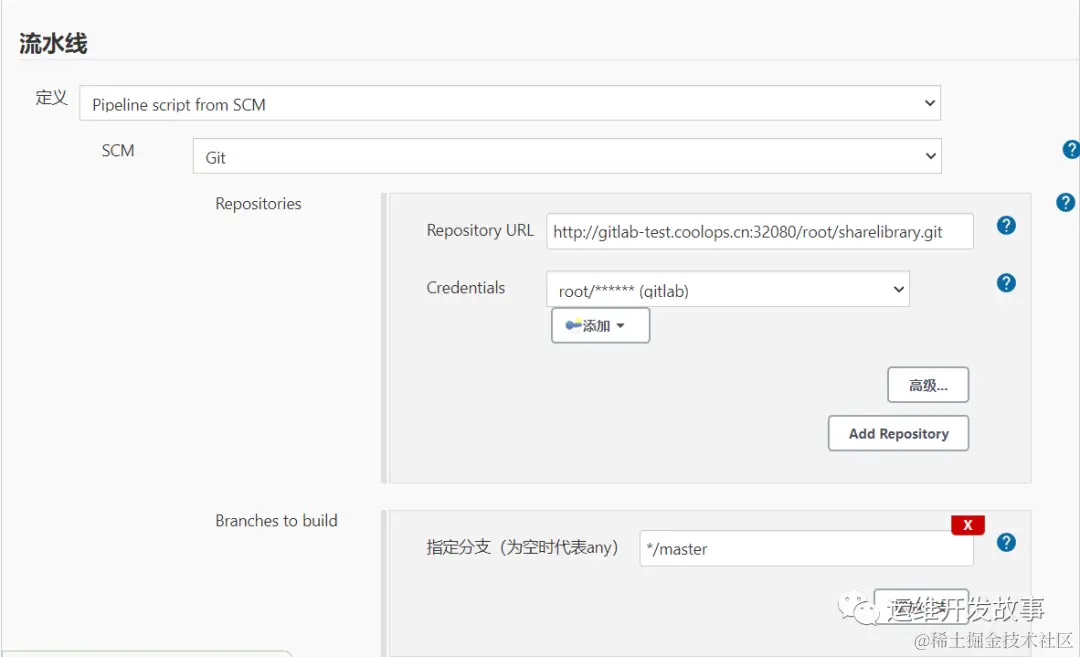Viewport: 1080px width, 657px height.
Task: Open the 定义 Pipeline script from SCM dropdown
Action: coord(510,103)
